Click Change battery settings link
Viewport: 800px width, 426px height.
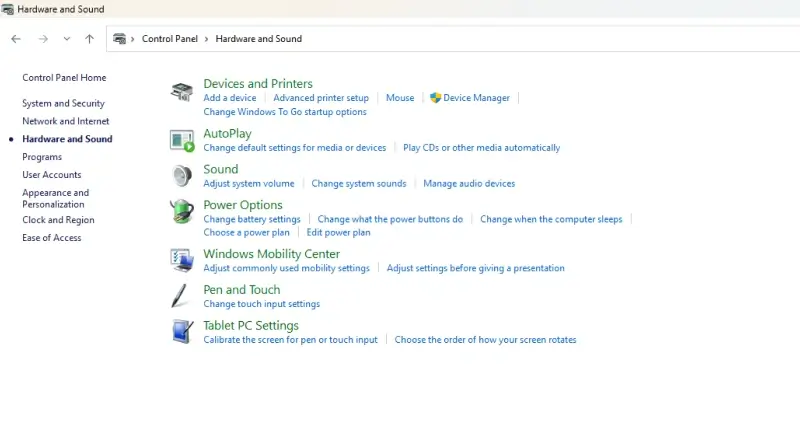pyautogui.click(x=252, y=219)
